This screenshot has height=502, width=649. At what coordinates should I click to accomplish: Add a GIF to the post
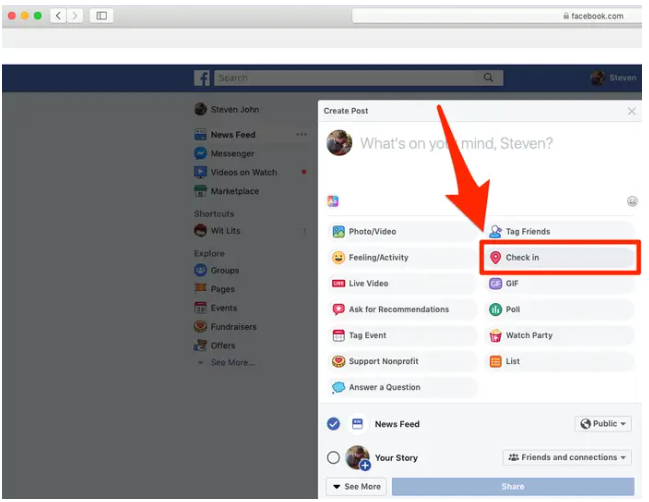tap(559, 283)
